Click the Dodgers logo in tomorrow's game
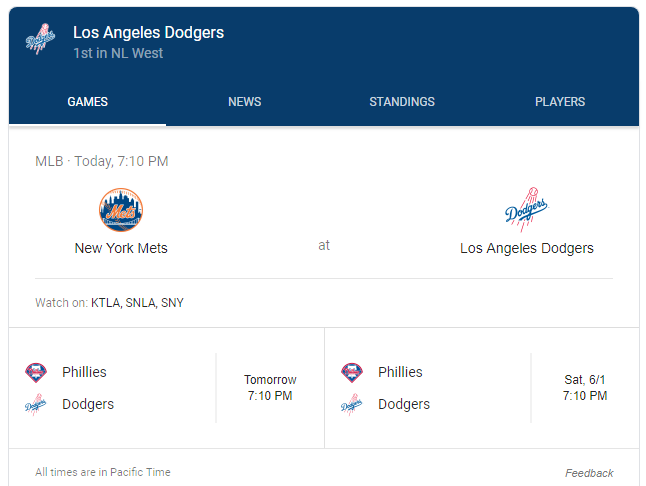This screenshot has height=486, width=646. [x=36, y=405]
